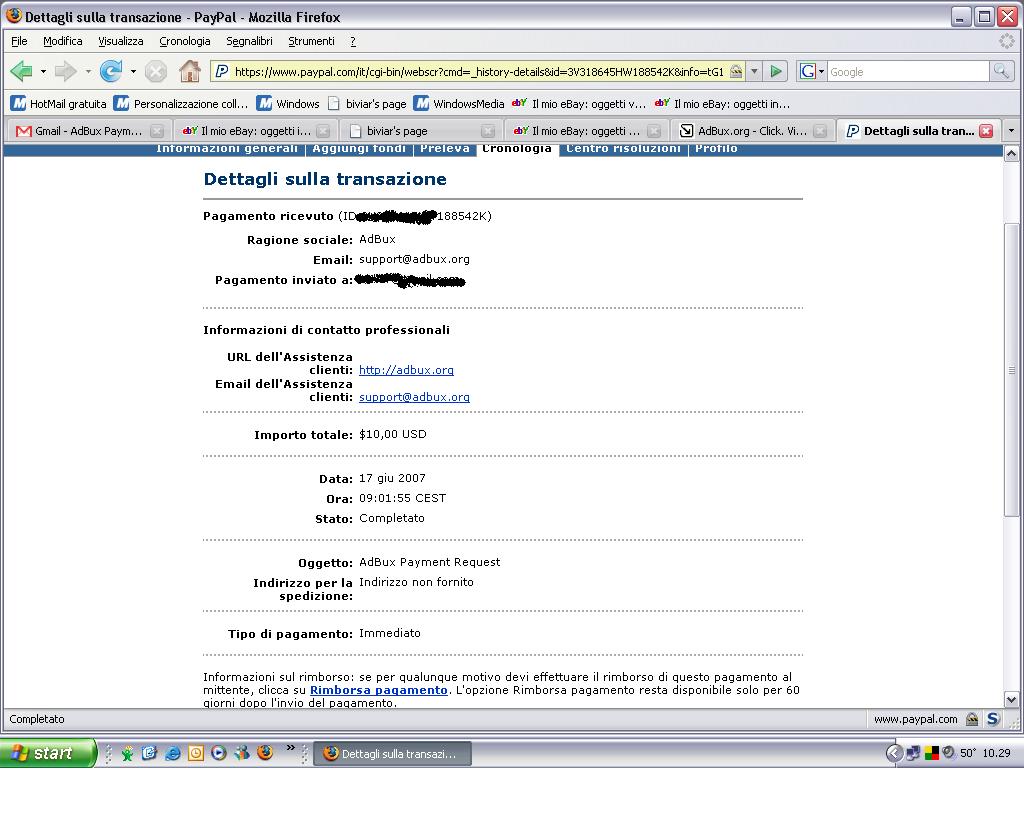Close the active Dettagli sulla tran tab
Image resolution: width=1024 pixels, height=813 pixels.
[x=986, y=131]
